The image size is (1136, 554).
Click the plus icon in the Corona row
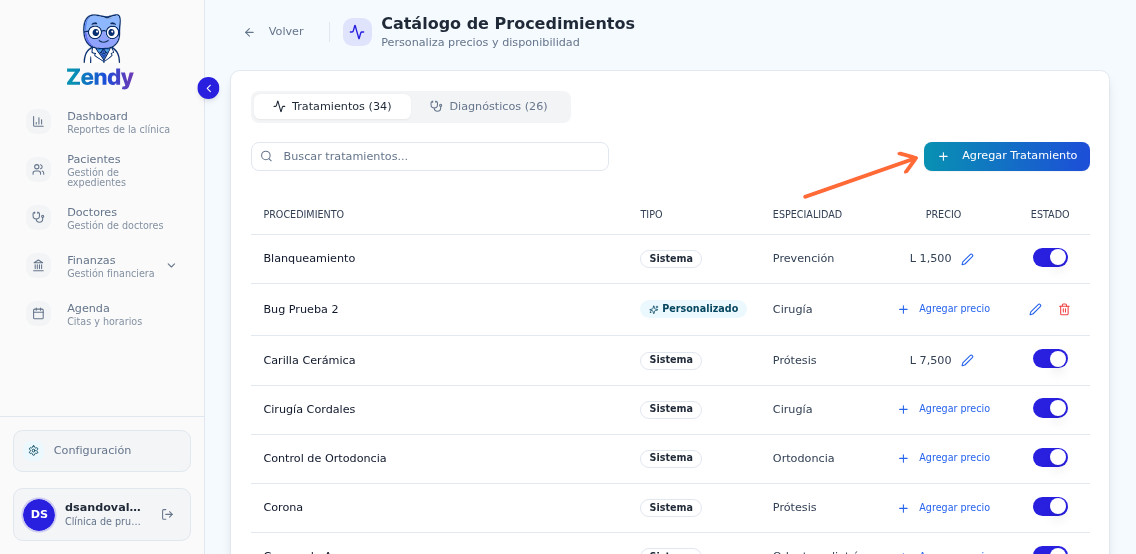(x=903, y=508)
